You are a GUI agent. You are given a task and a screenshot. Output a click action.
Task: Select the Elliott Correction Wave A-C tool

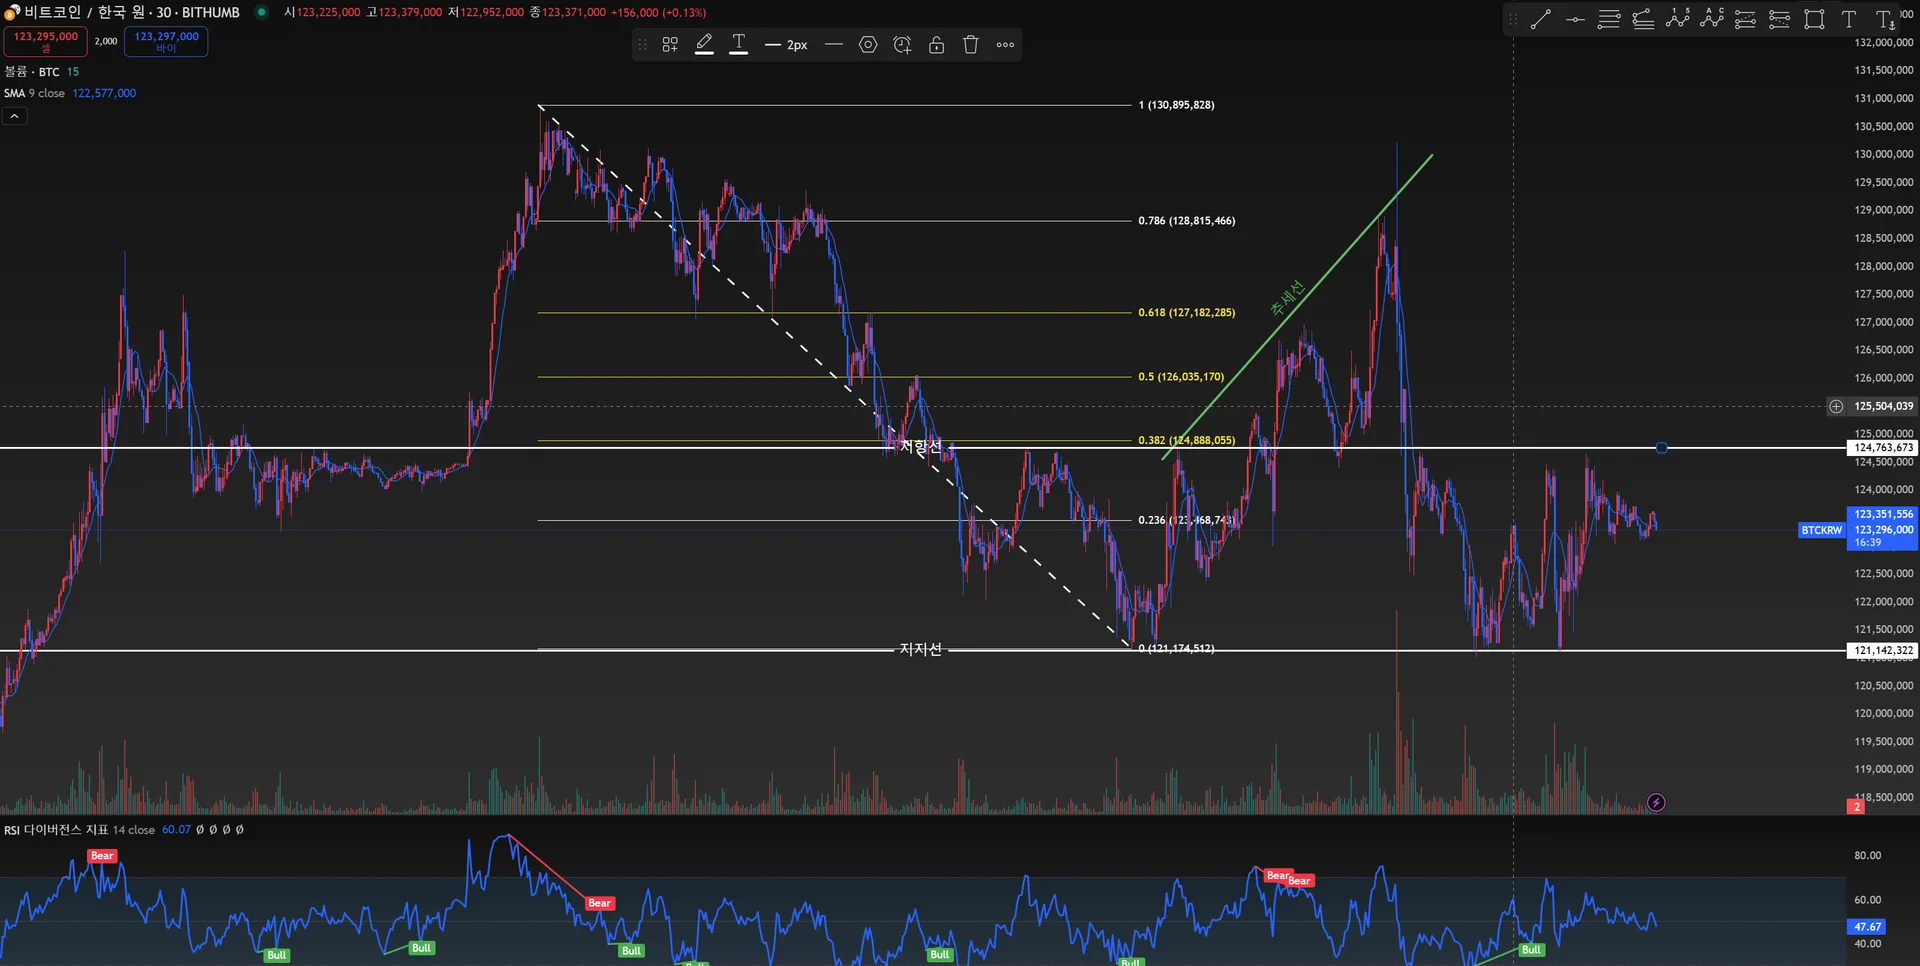click(x=1711, y=19)
